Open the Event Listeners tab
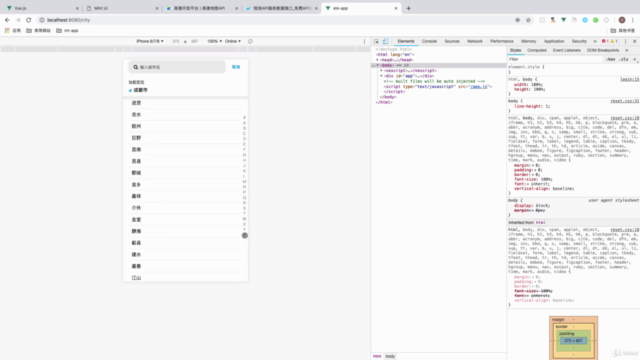The image size is (640, 360). point(567,50)
